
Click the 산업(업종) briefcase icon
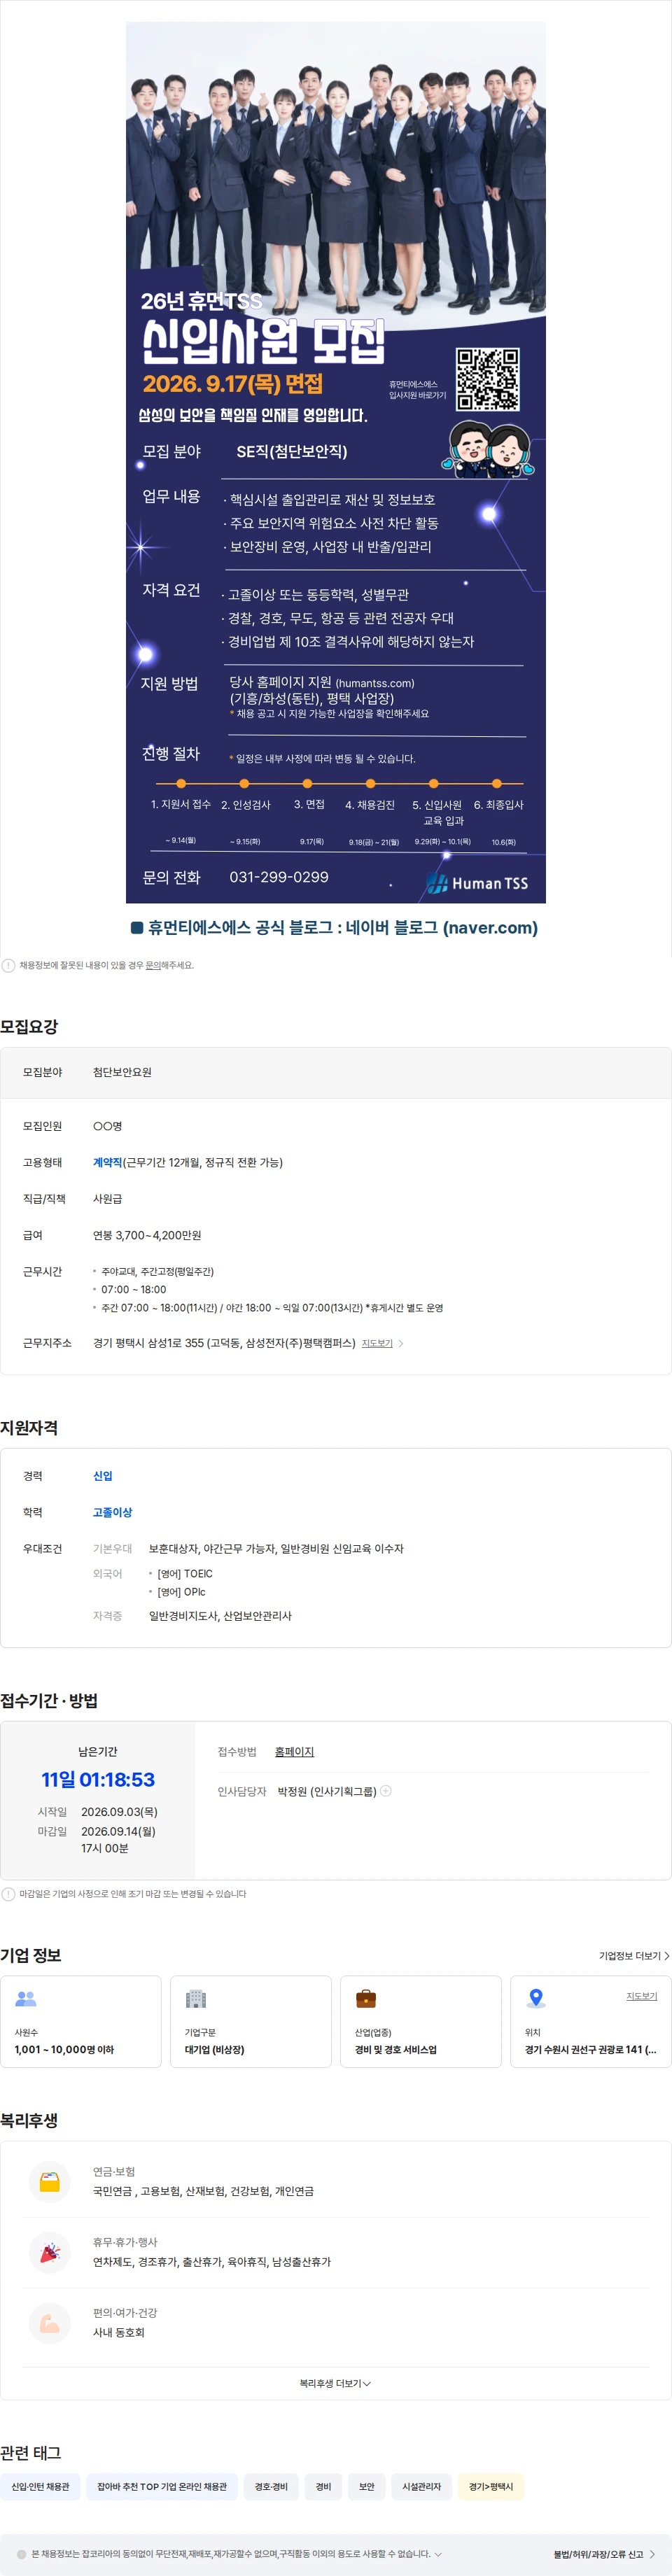click(x=366, y=1998)
